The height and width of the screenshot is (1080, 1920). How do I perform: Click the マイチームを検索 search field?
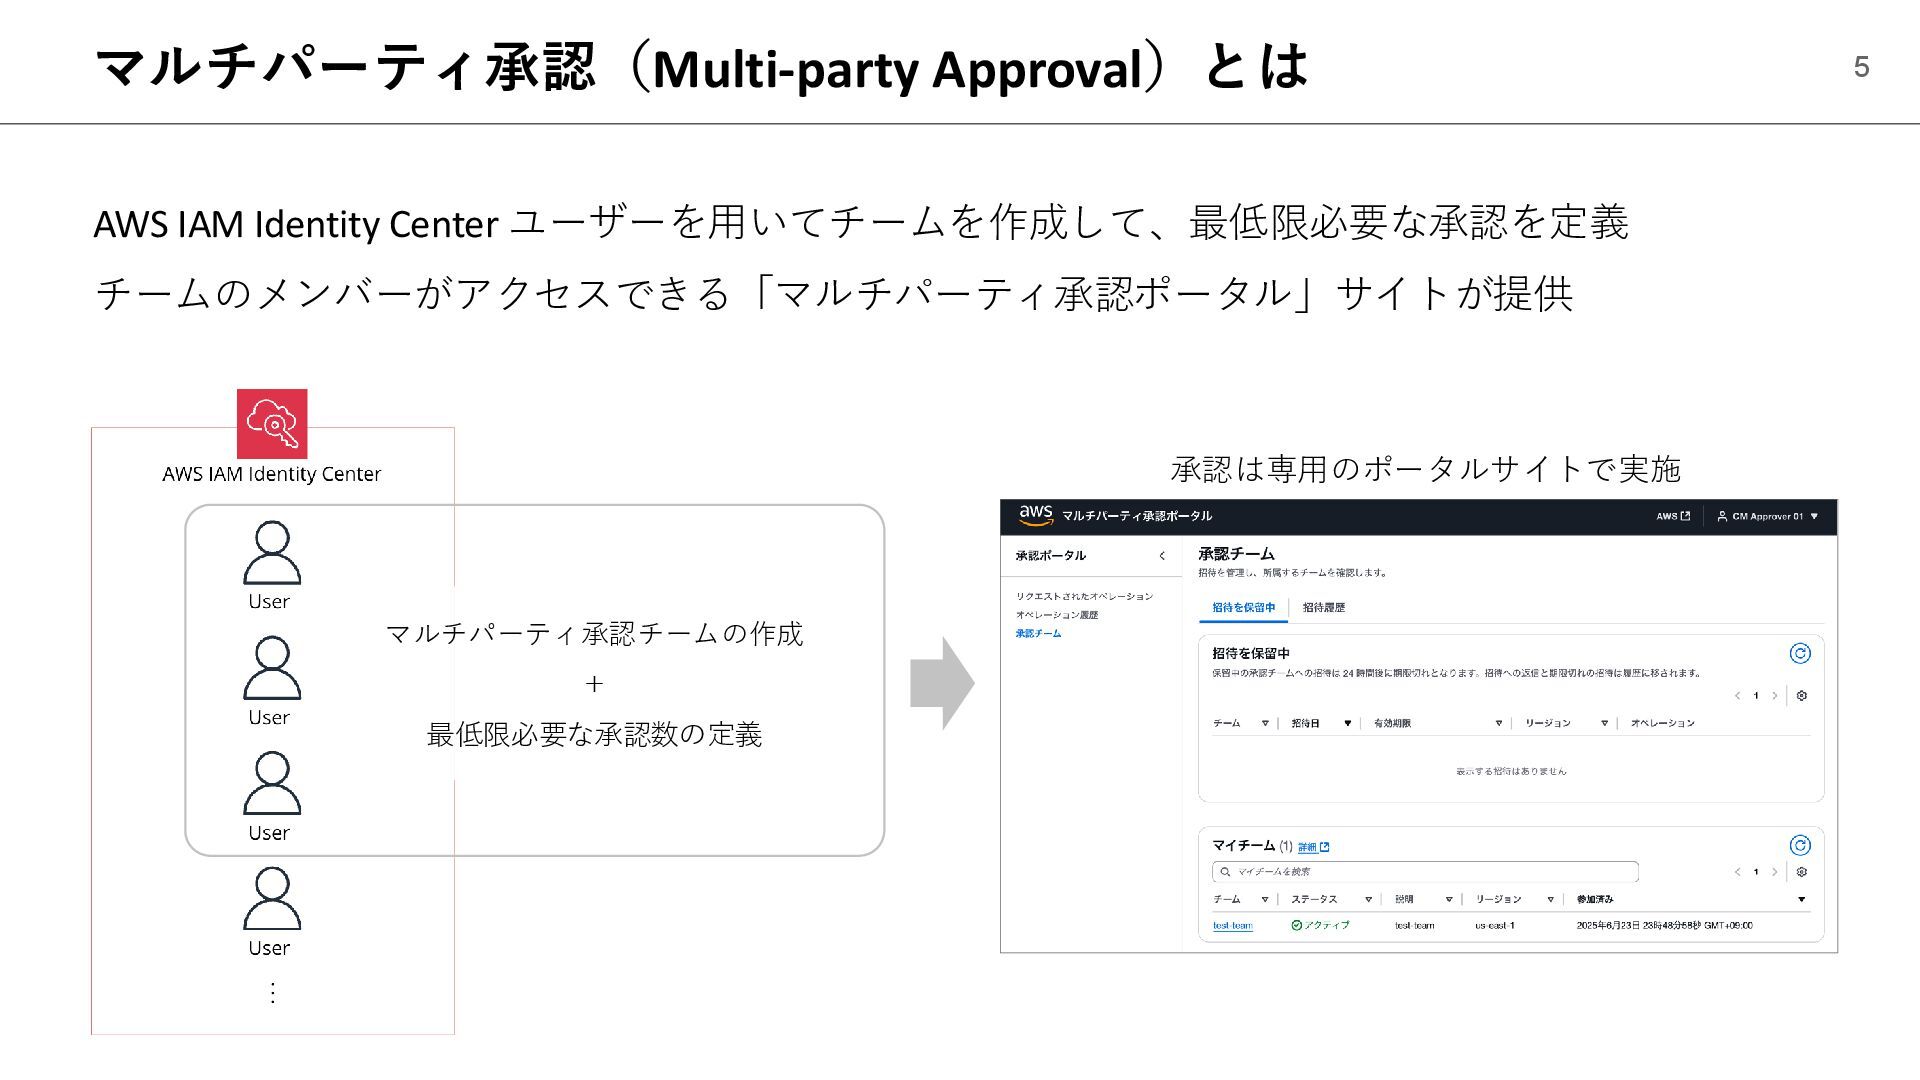point(1425,872)
